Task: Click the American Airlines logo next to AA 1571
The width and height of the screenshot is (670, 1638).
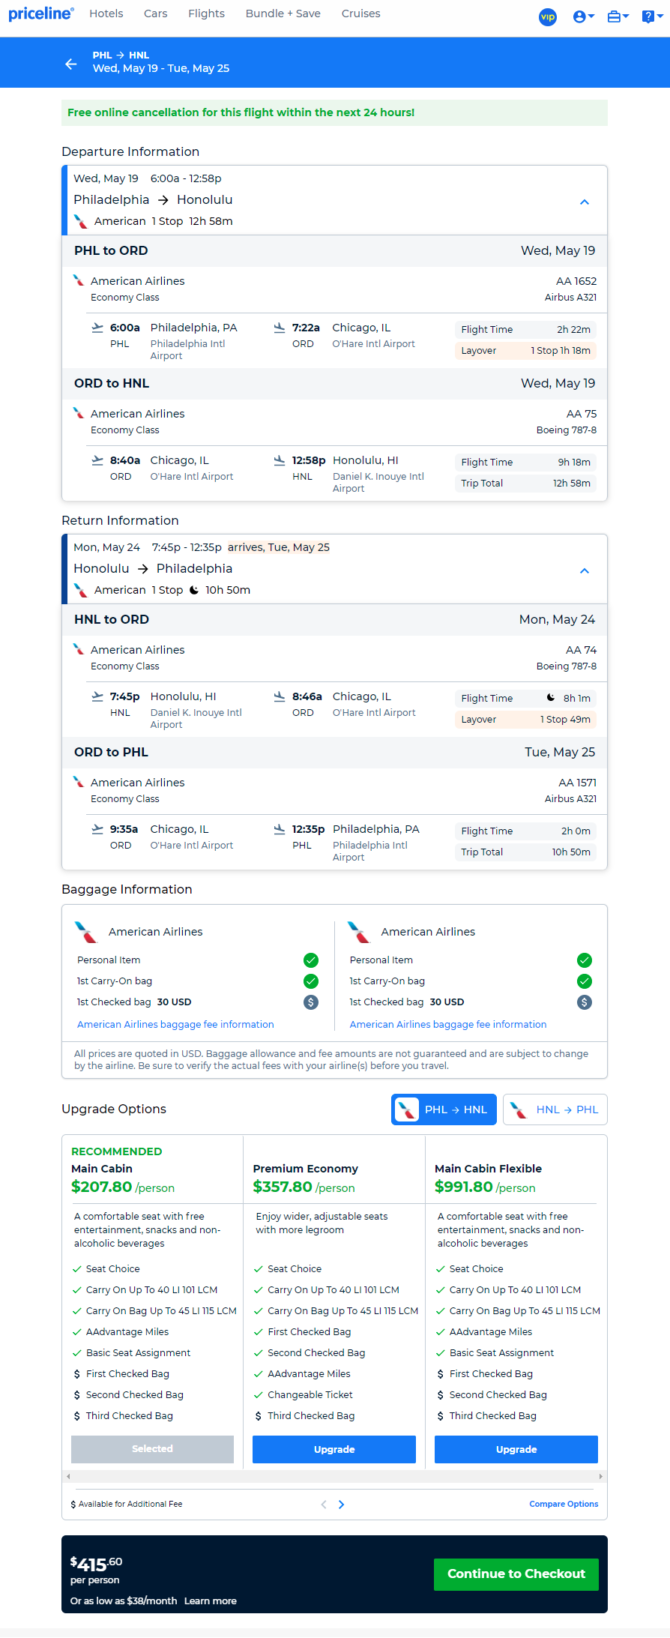Action: click(78, 782)
